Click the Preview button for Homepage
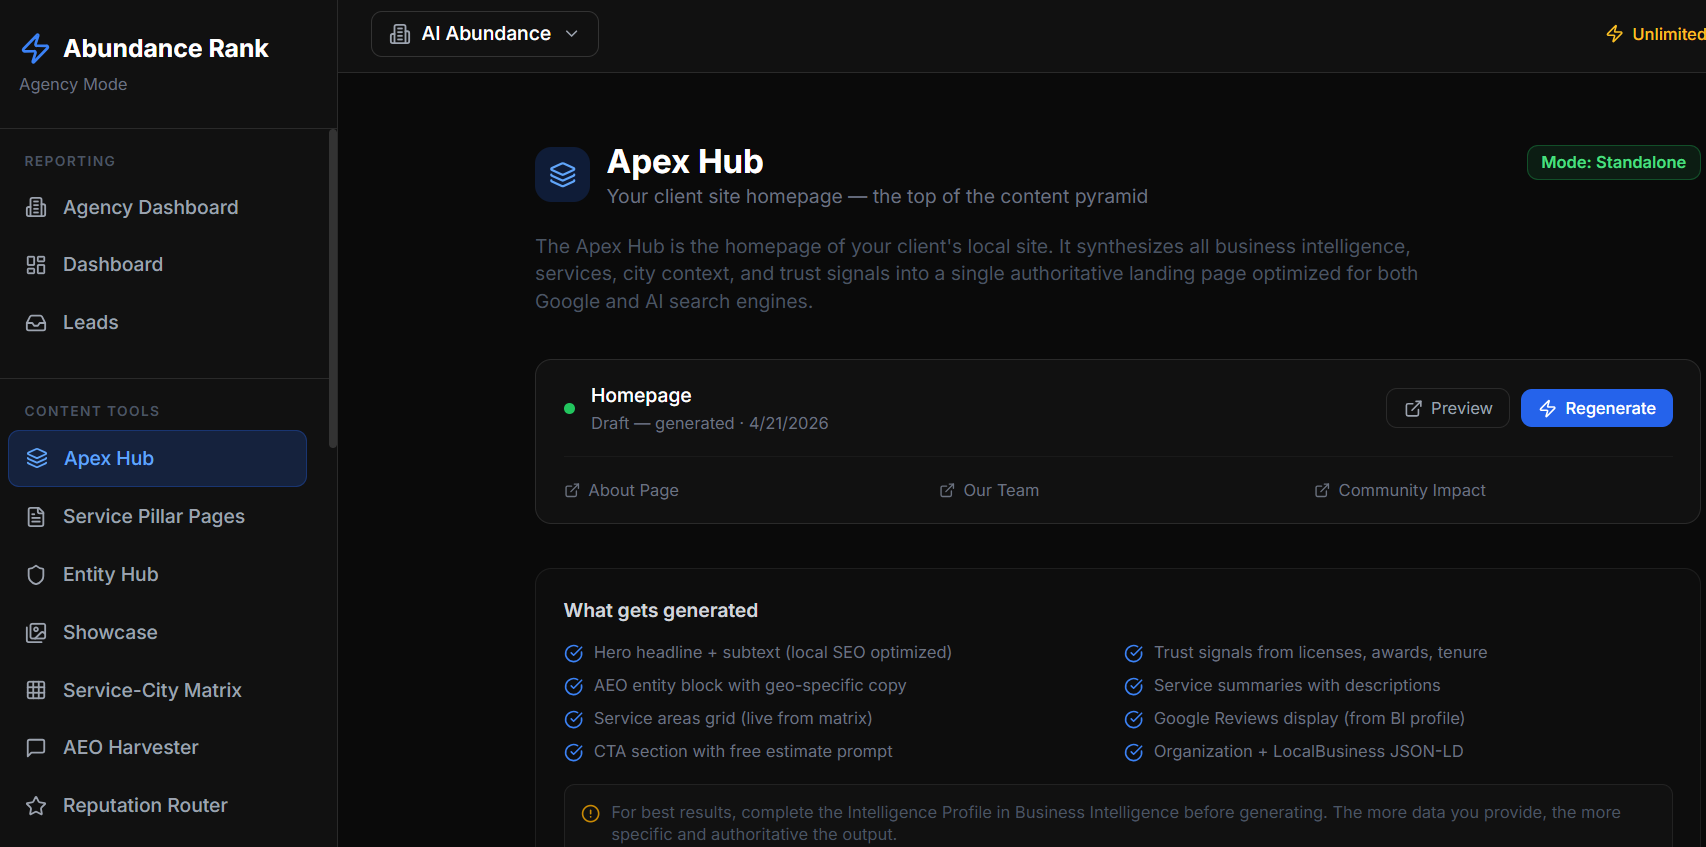The image size is (1706, 847). click(1447, 408)
